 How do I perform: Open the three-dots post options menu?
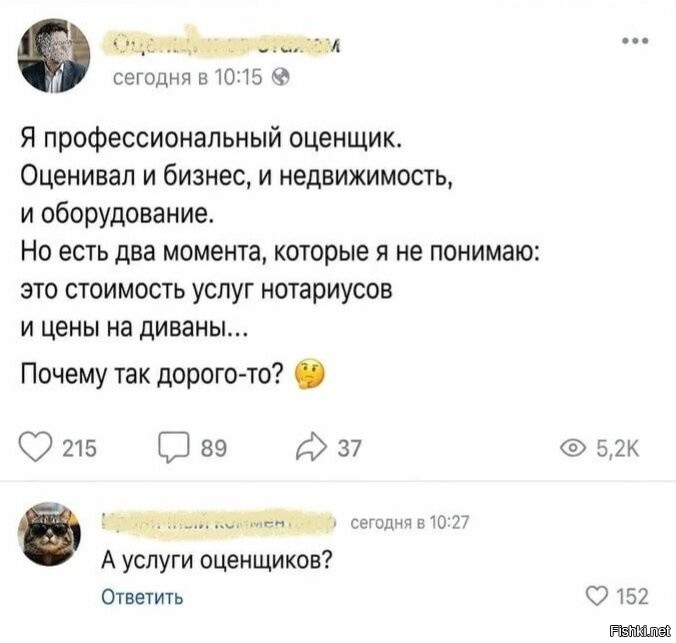point(635,41)
